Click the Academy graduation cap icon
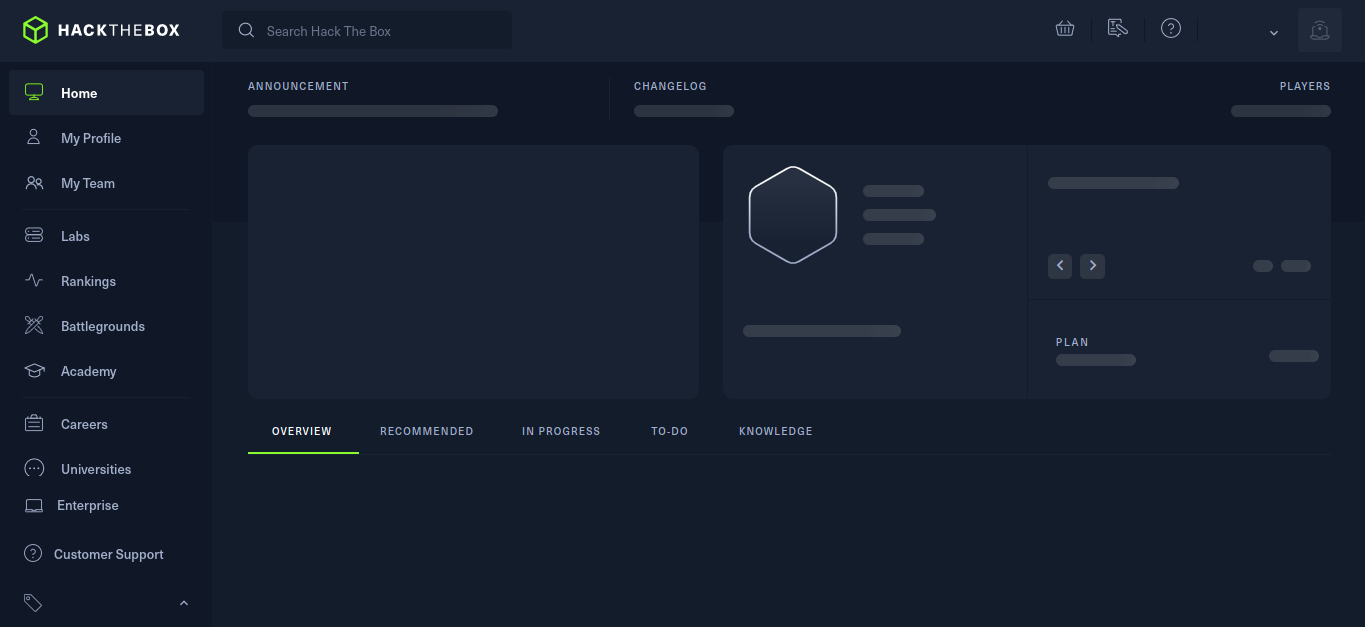The image size is (1365, 627). [34, 371]
